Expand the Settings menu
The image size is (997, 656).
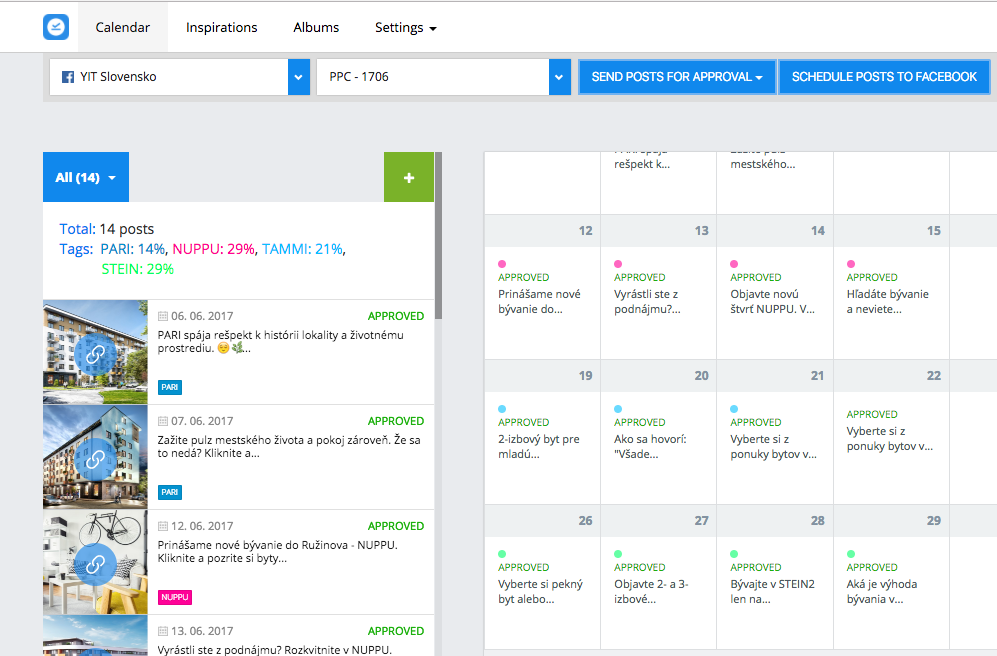click(x=406, y=27)
